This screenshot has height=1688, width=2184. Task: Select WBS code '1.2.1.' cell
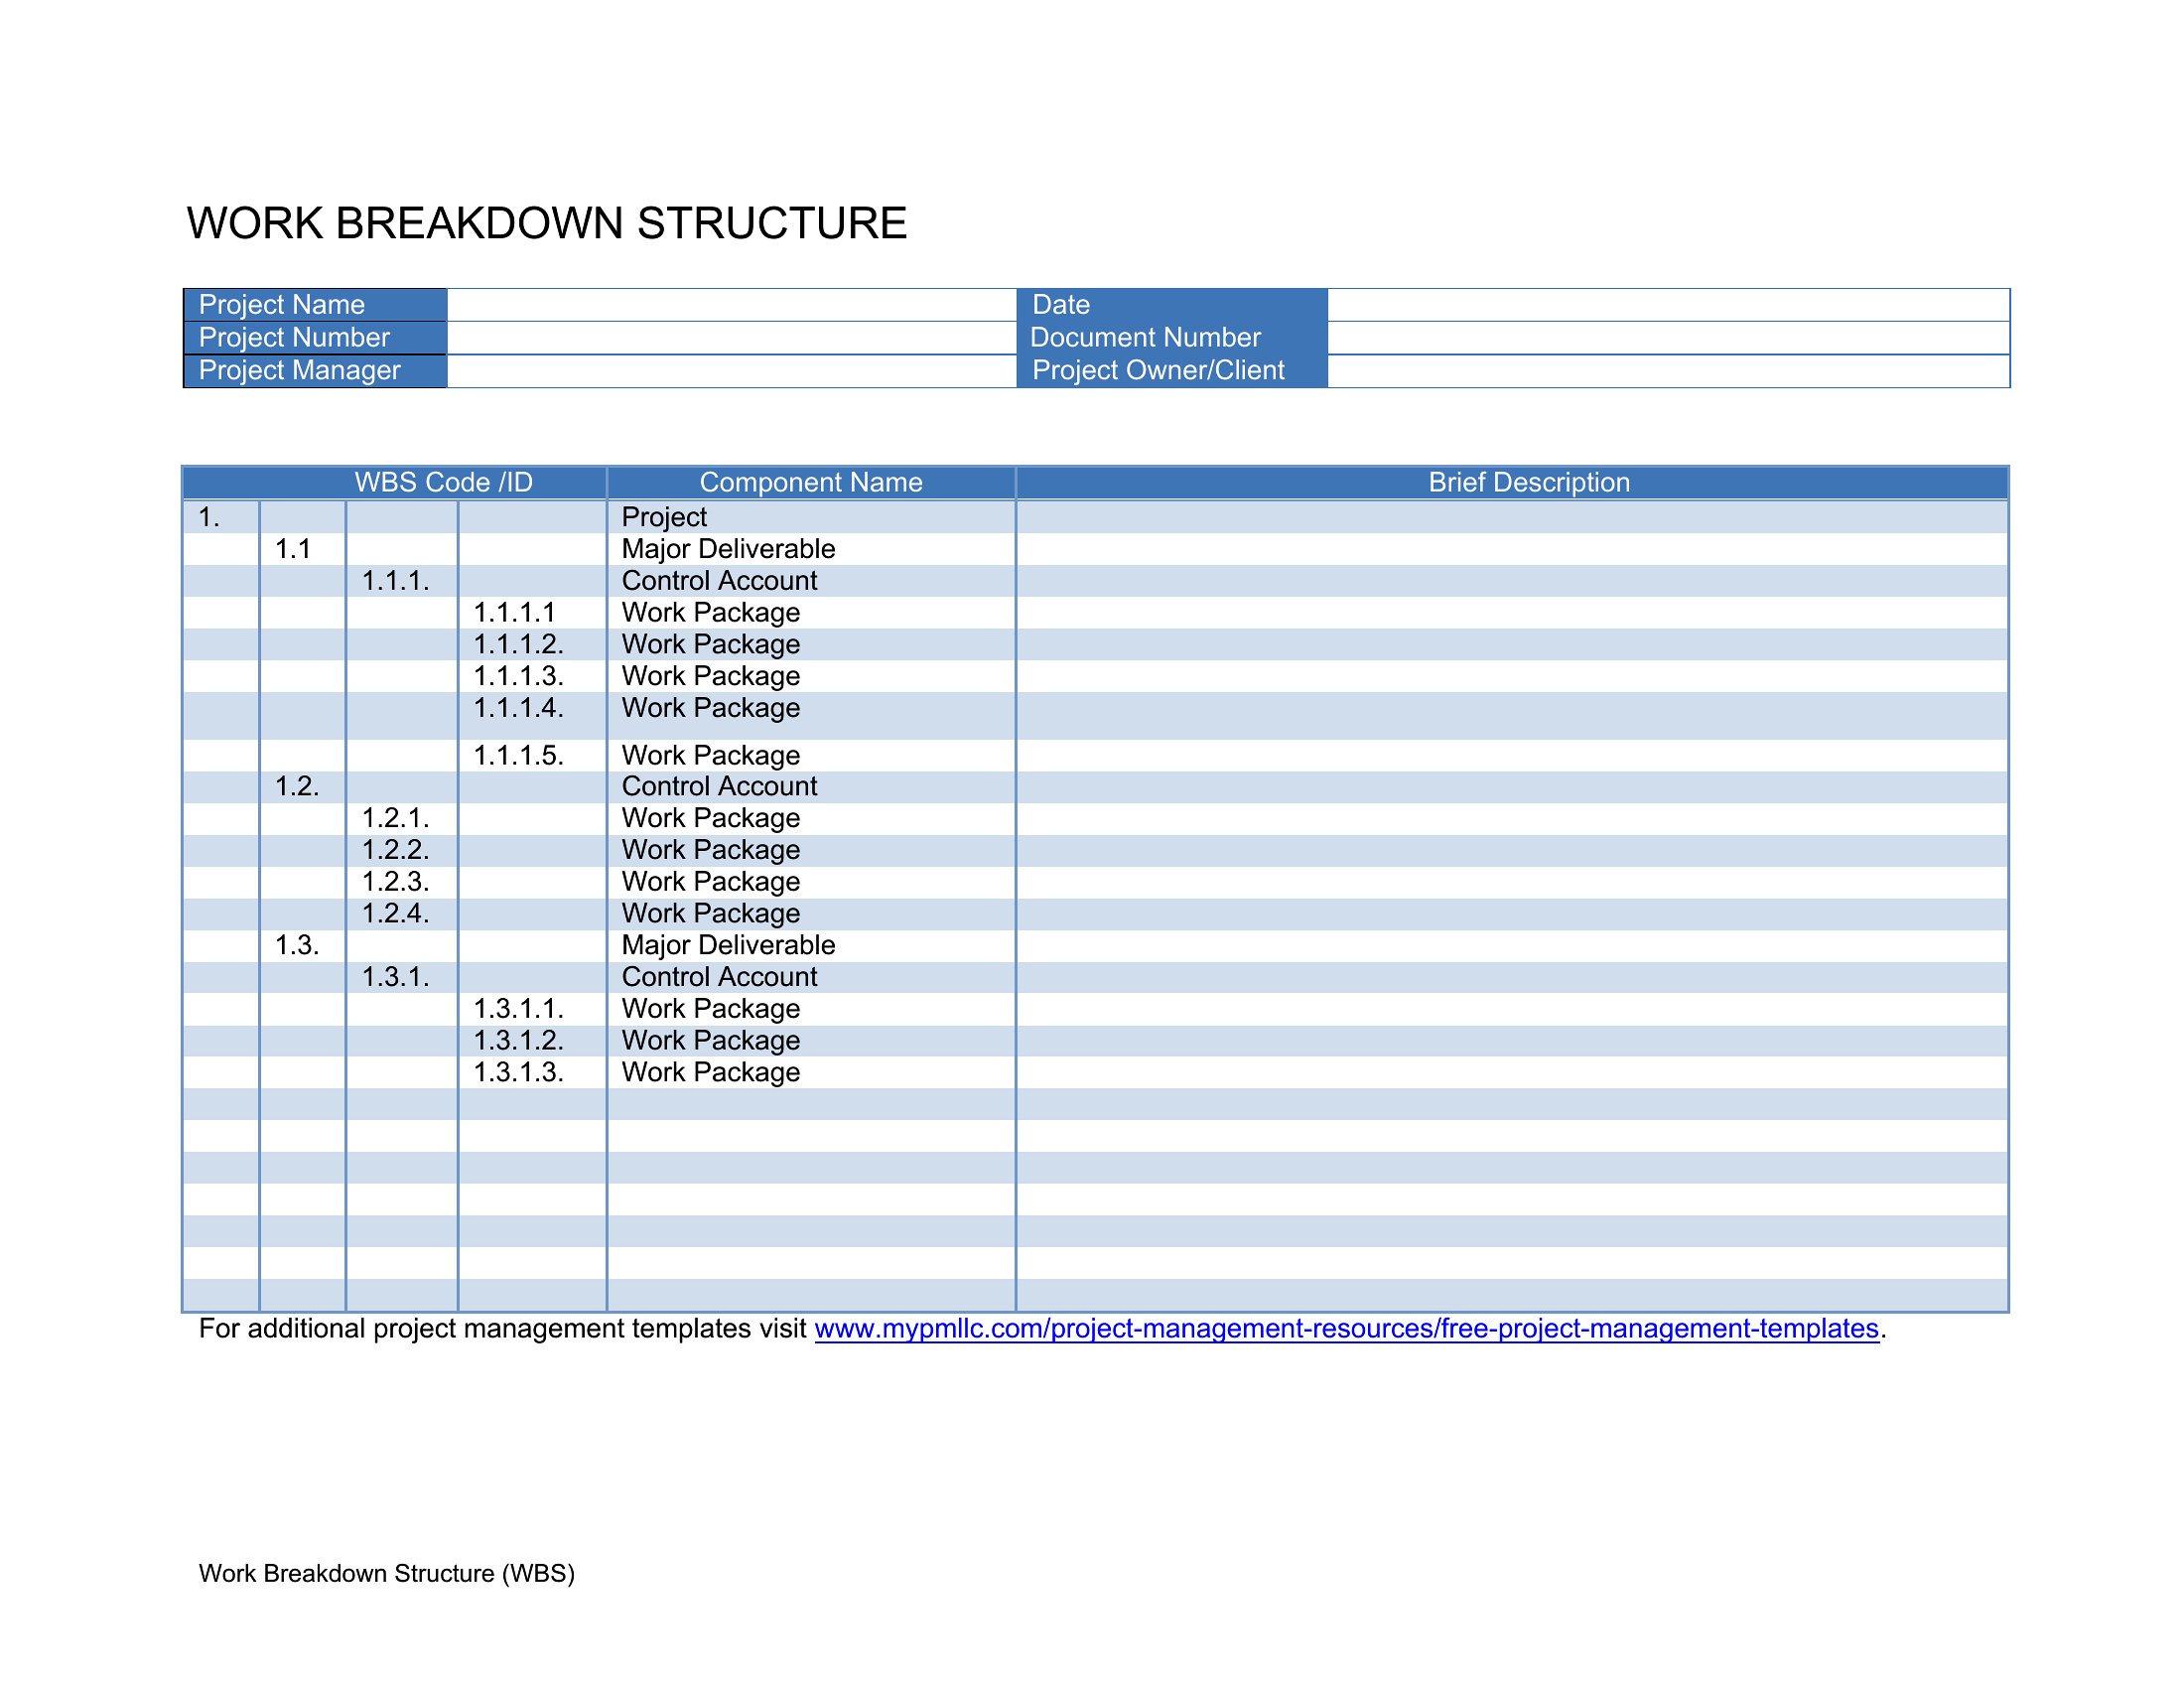401,819
